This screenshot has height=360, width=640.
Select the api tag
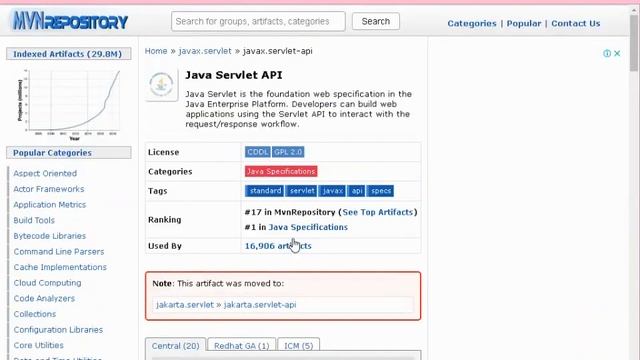(x=356, y=191)
